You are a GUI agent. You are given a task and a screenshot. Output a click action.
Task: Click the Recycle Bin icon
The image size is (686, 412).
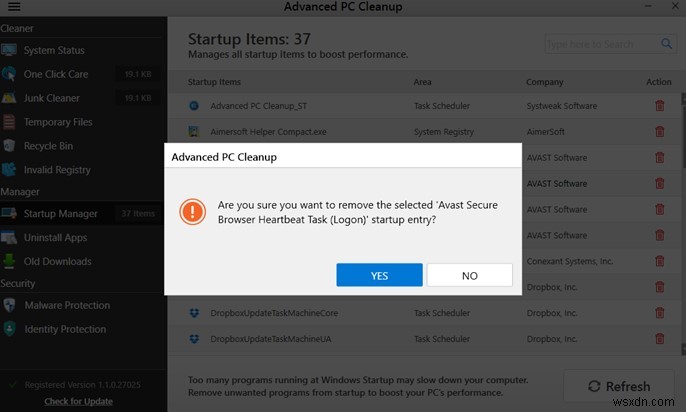point(10,146)
